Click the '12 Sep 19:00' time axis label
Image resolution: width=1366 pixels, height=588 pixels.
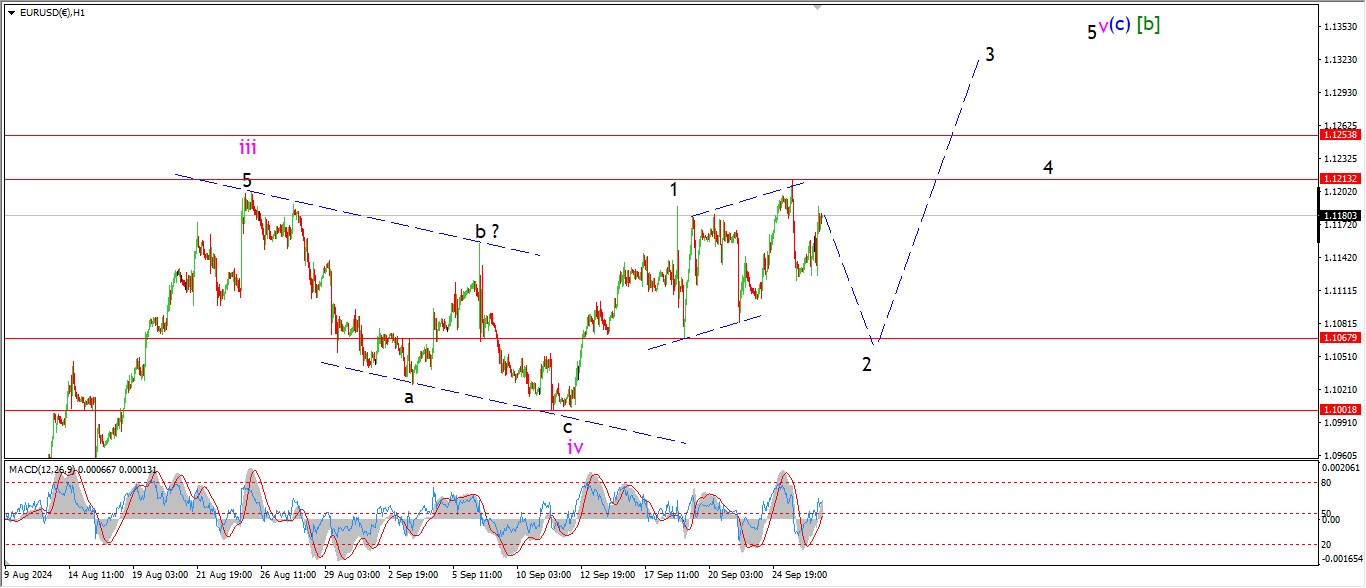pyautogui.click(x=608, y=575)
